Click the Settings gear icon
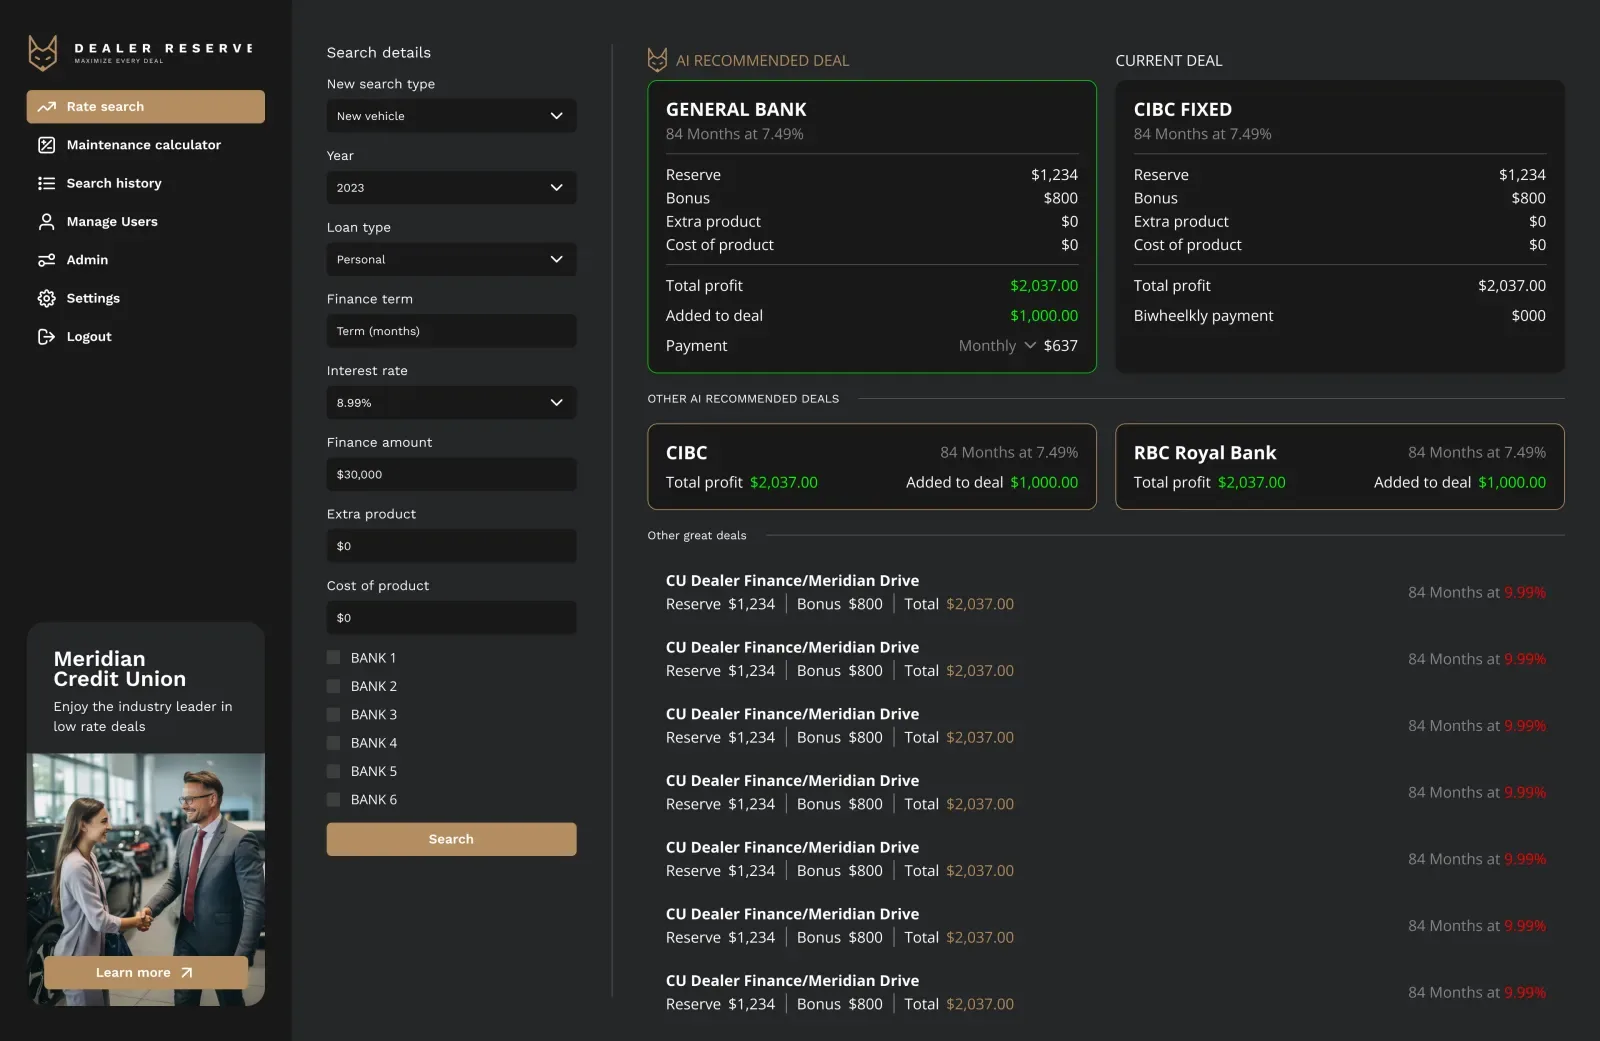Screen dimensions: 1600x1041 tap(46, 298)
